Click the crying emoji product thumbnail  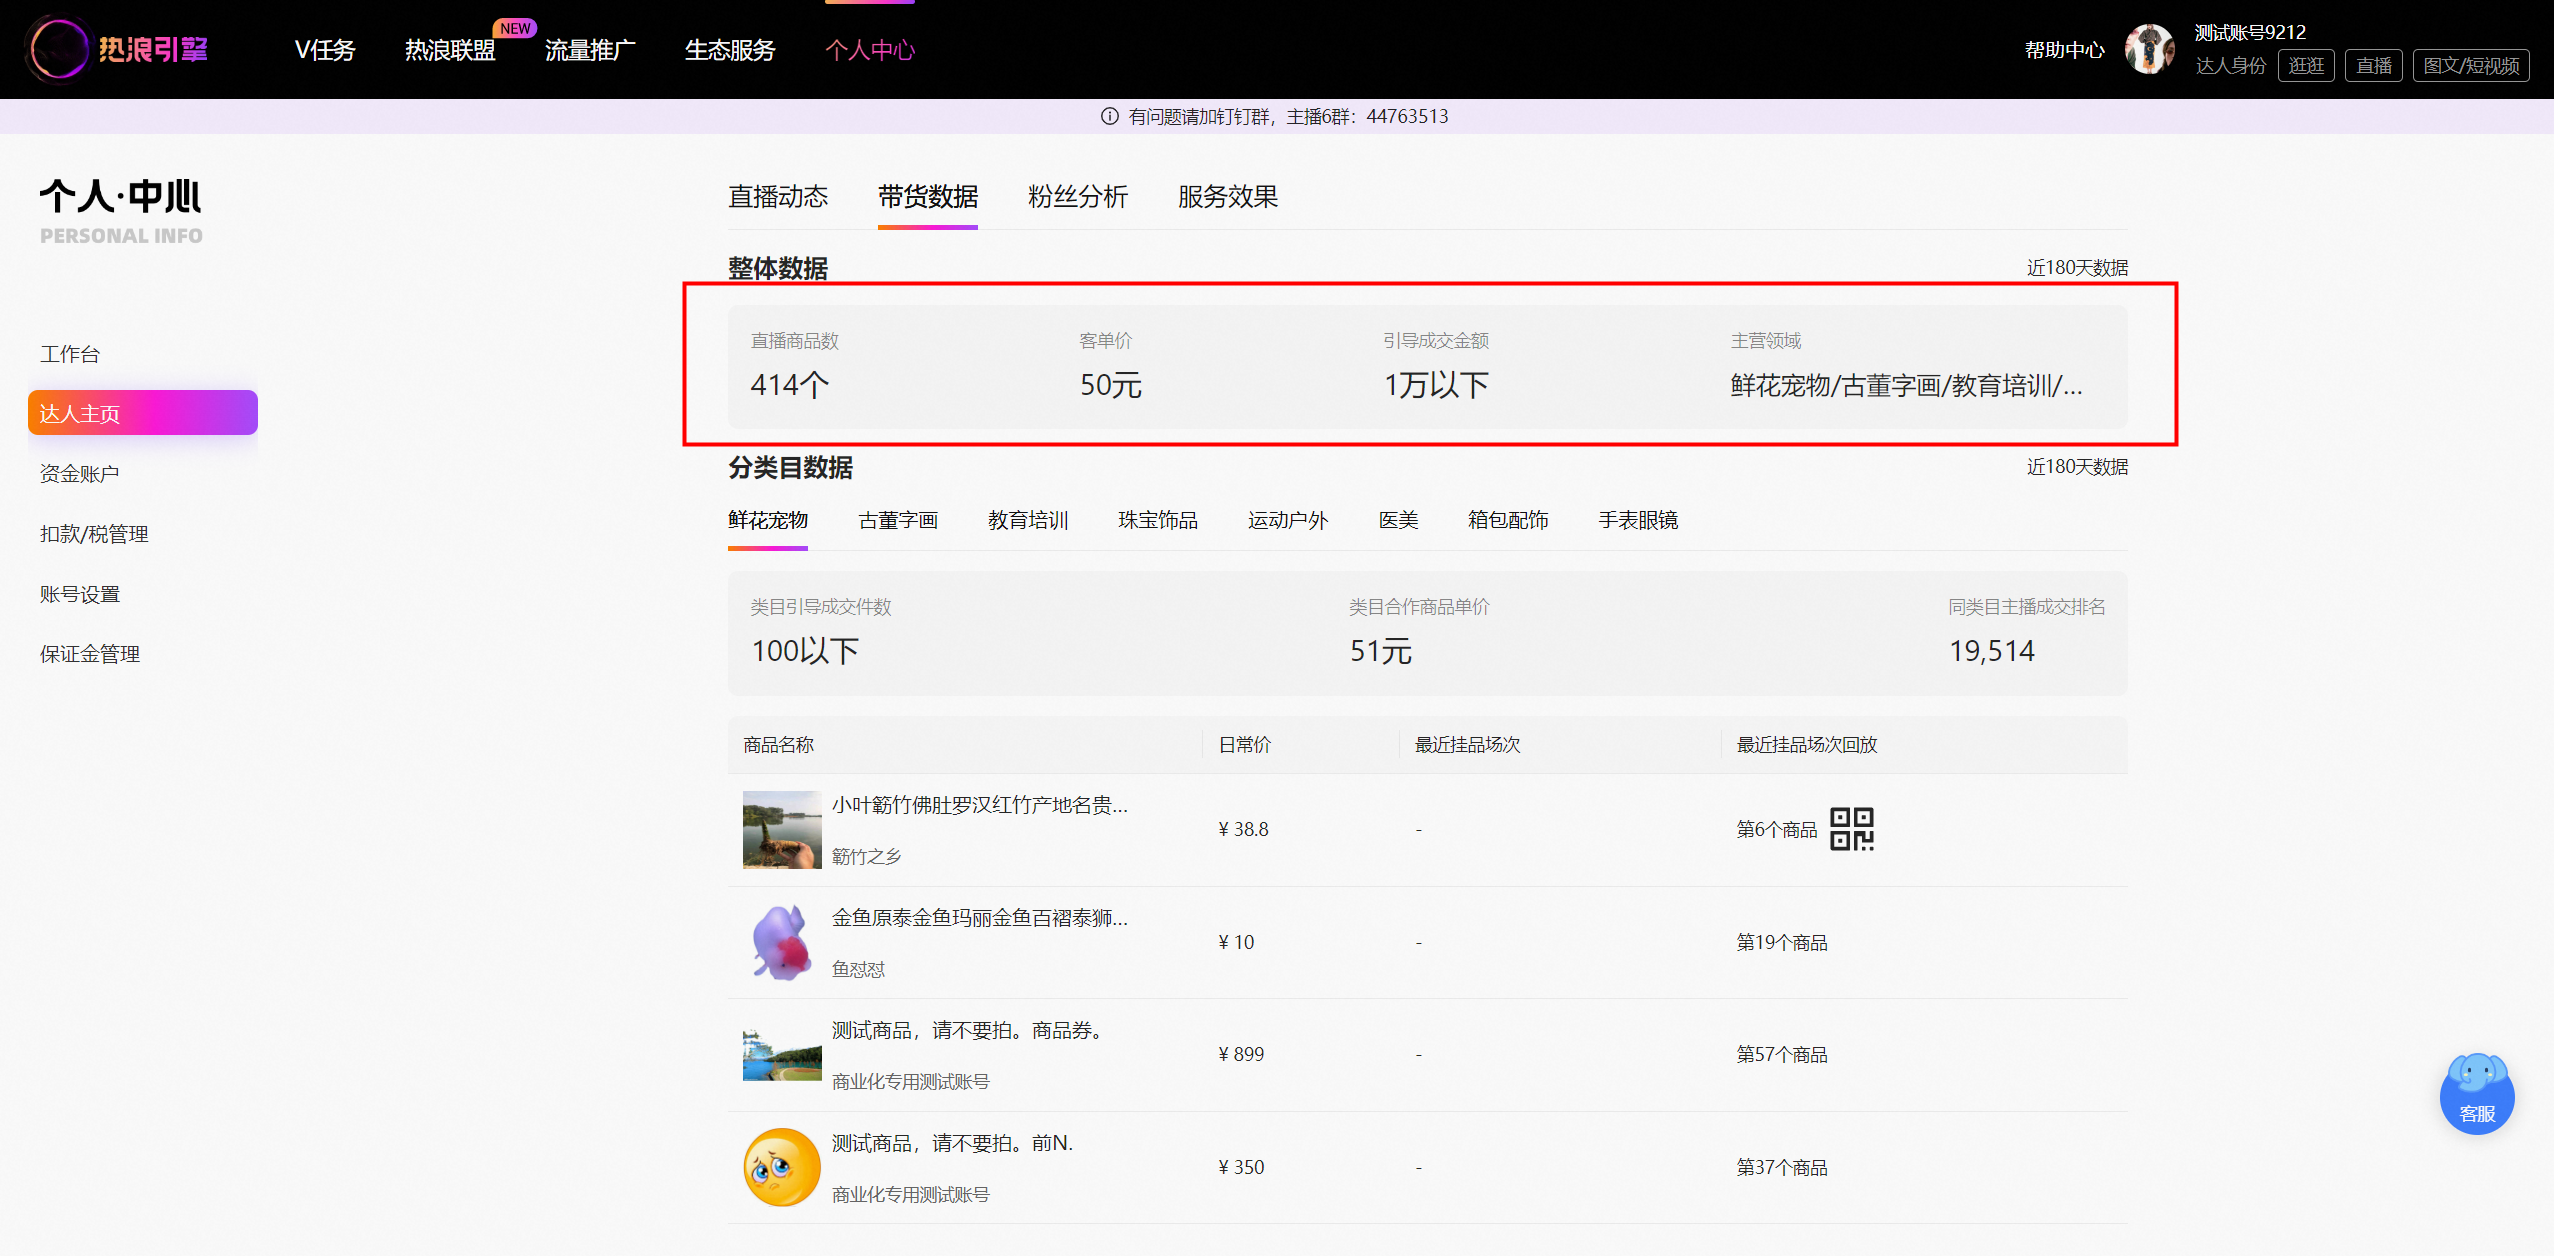click(782, 1167)
